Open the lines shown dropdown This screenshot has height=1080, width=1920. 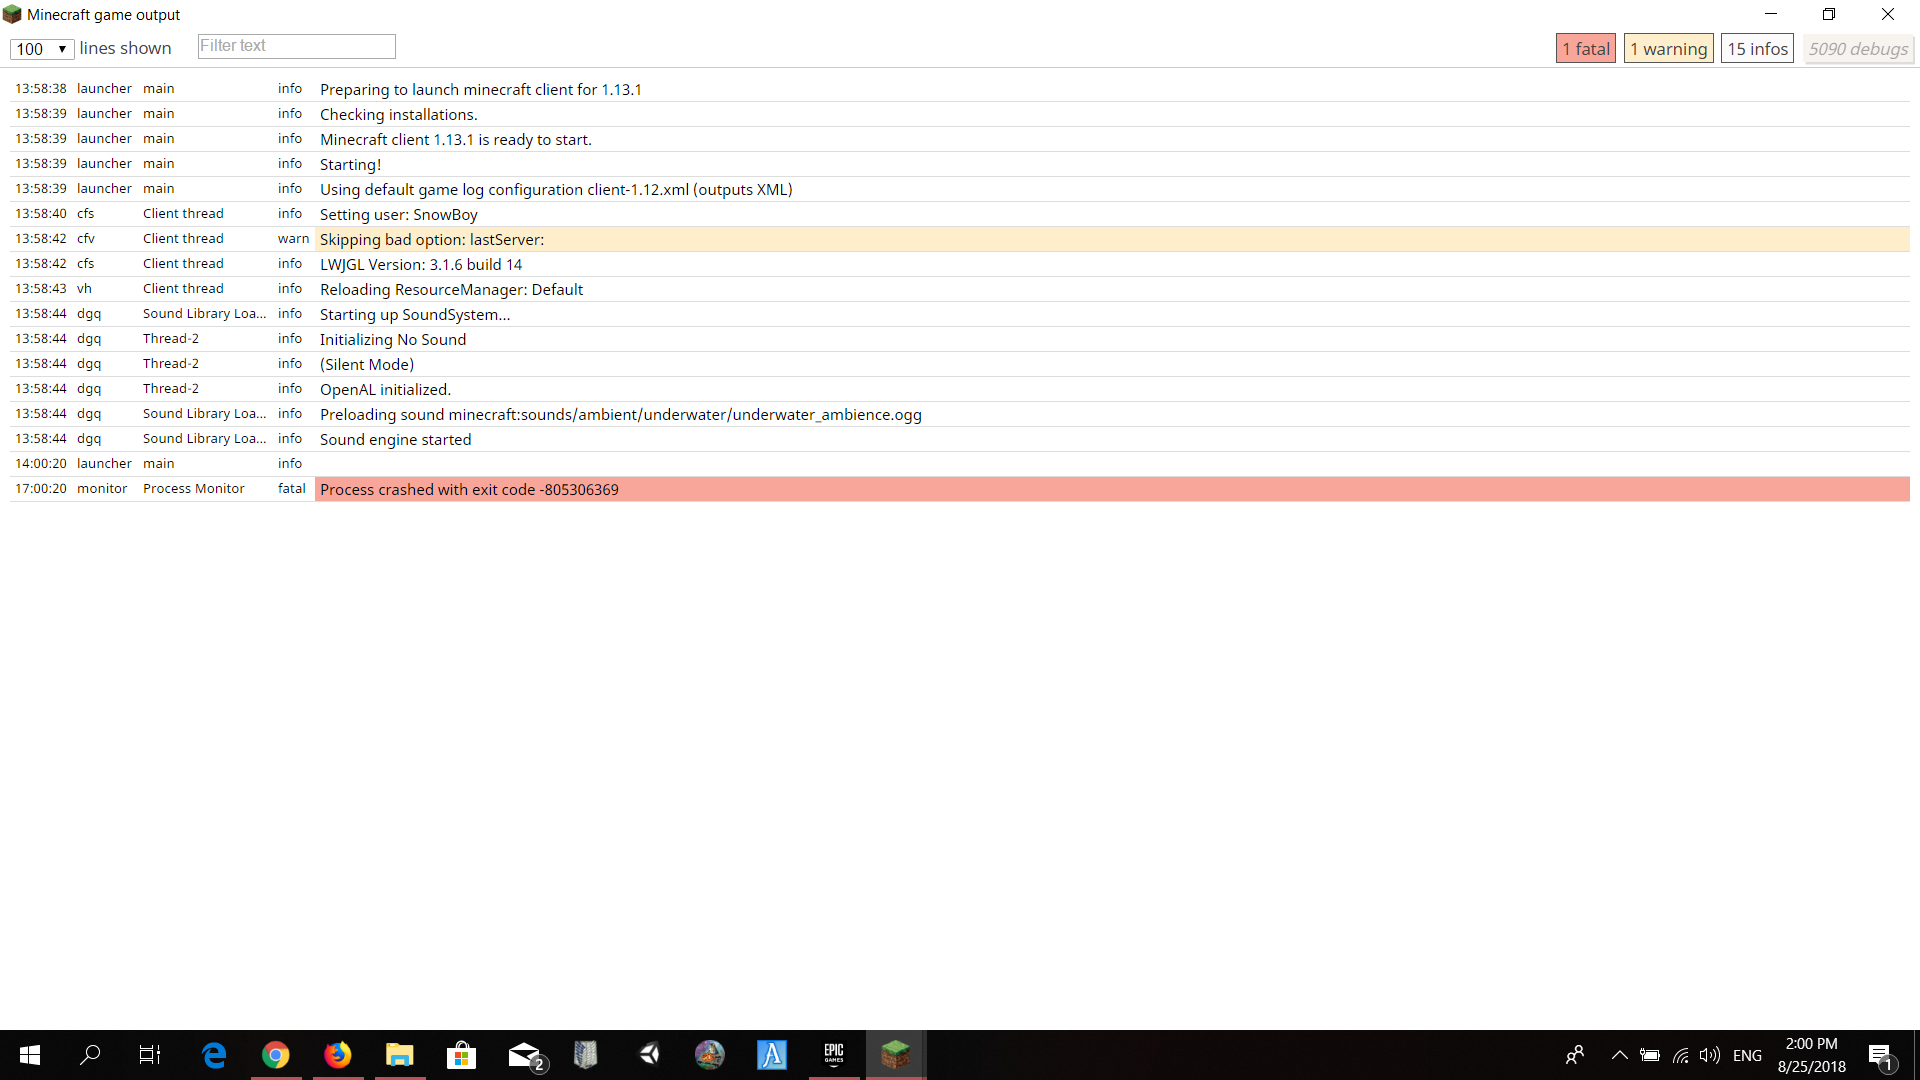(x=42, y=48)
